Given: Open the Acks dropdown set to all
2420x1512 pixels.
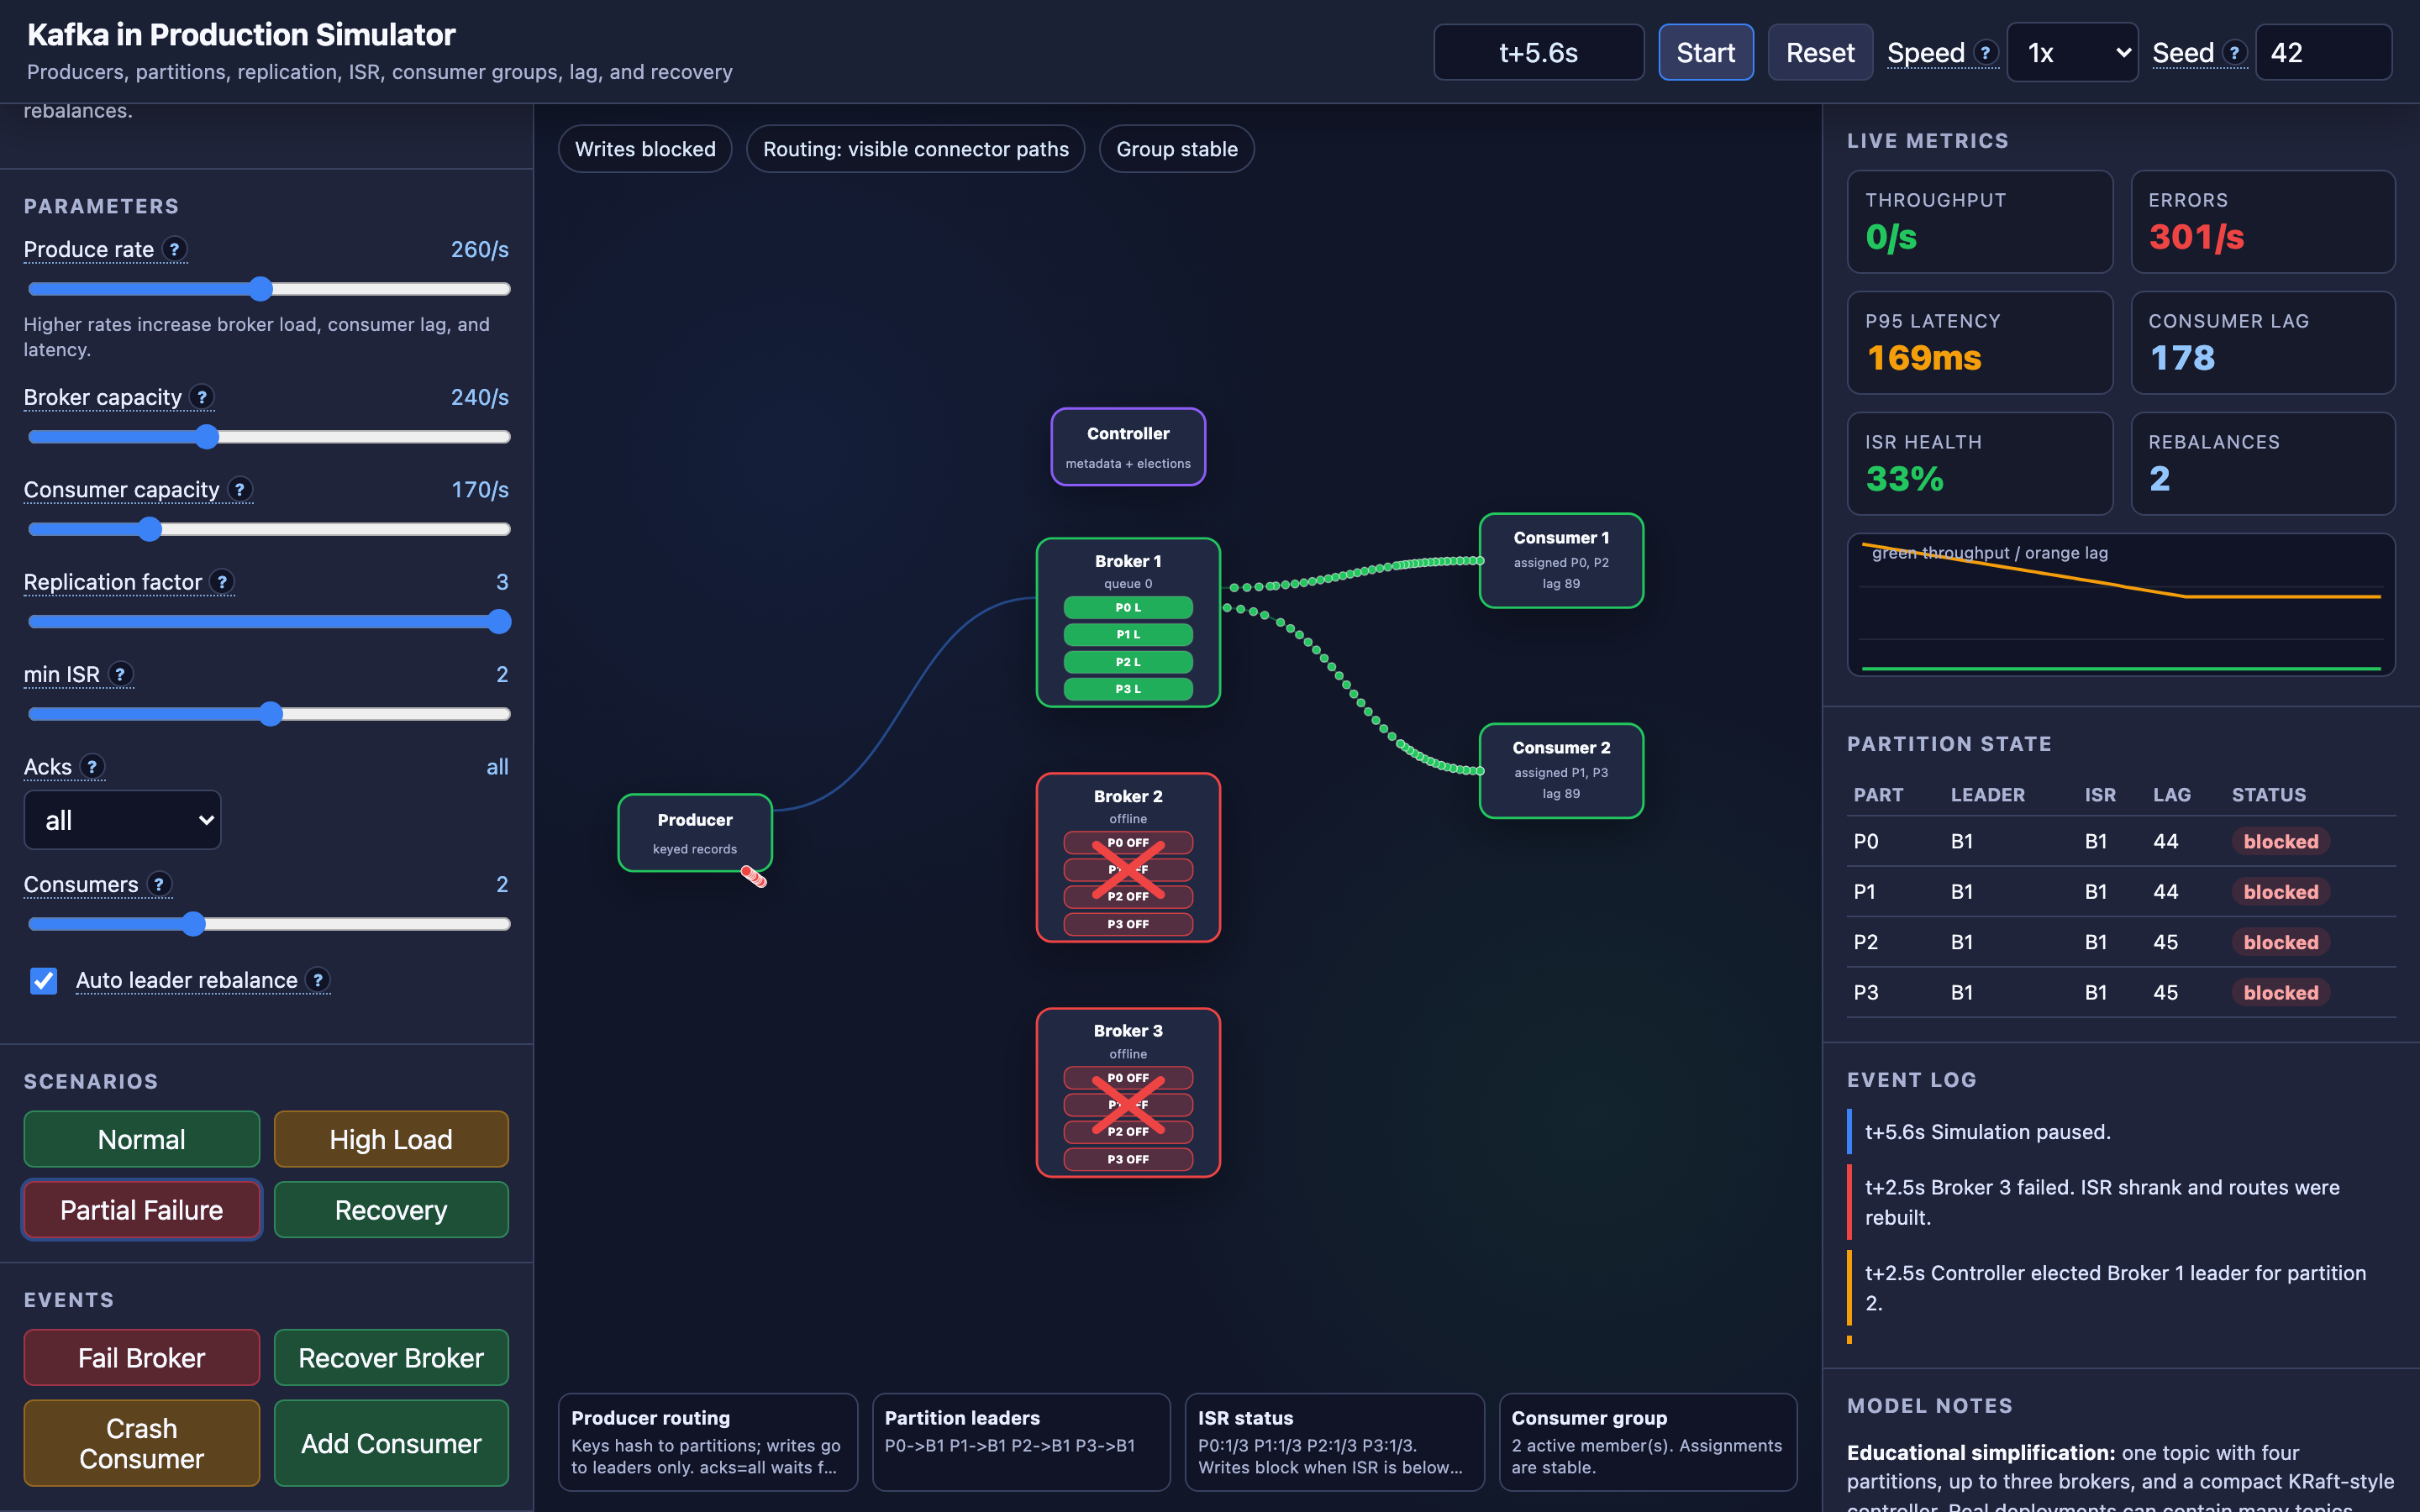Looking at the screenshot, I should coord(122,820).
